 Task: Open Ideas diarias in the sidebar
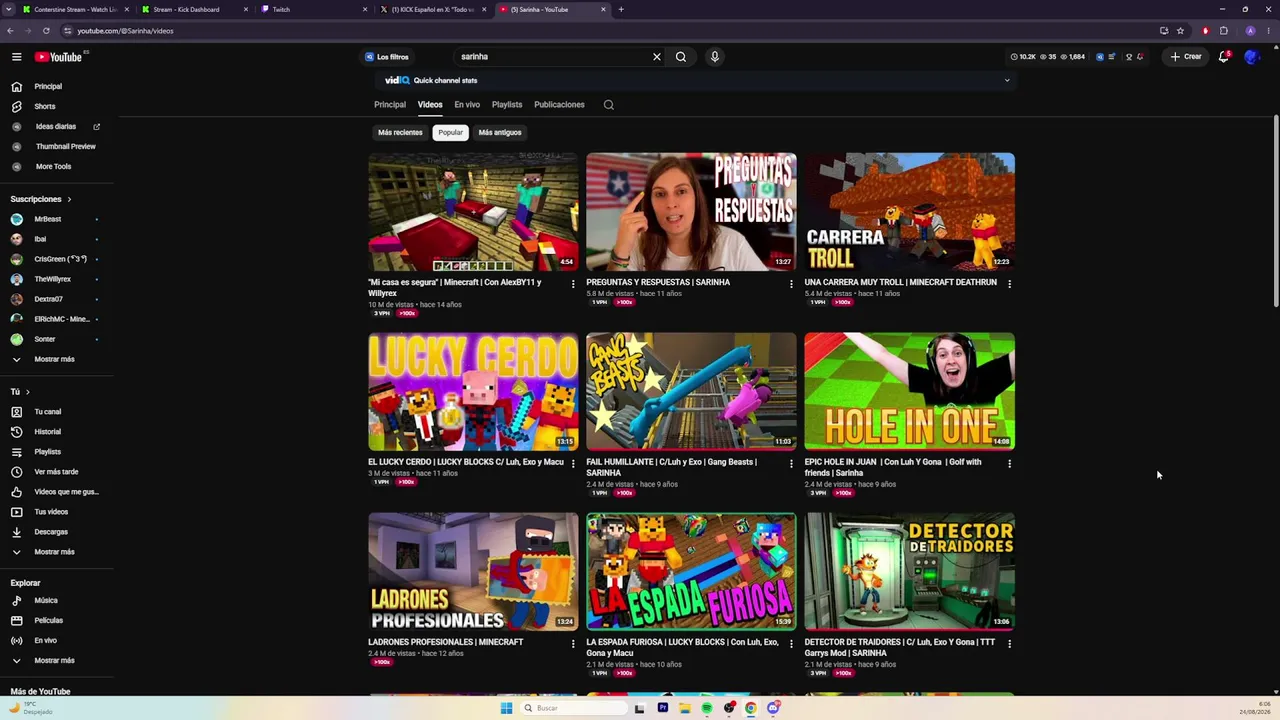pyautogui.click(x=57, y=127)
